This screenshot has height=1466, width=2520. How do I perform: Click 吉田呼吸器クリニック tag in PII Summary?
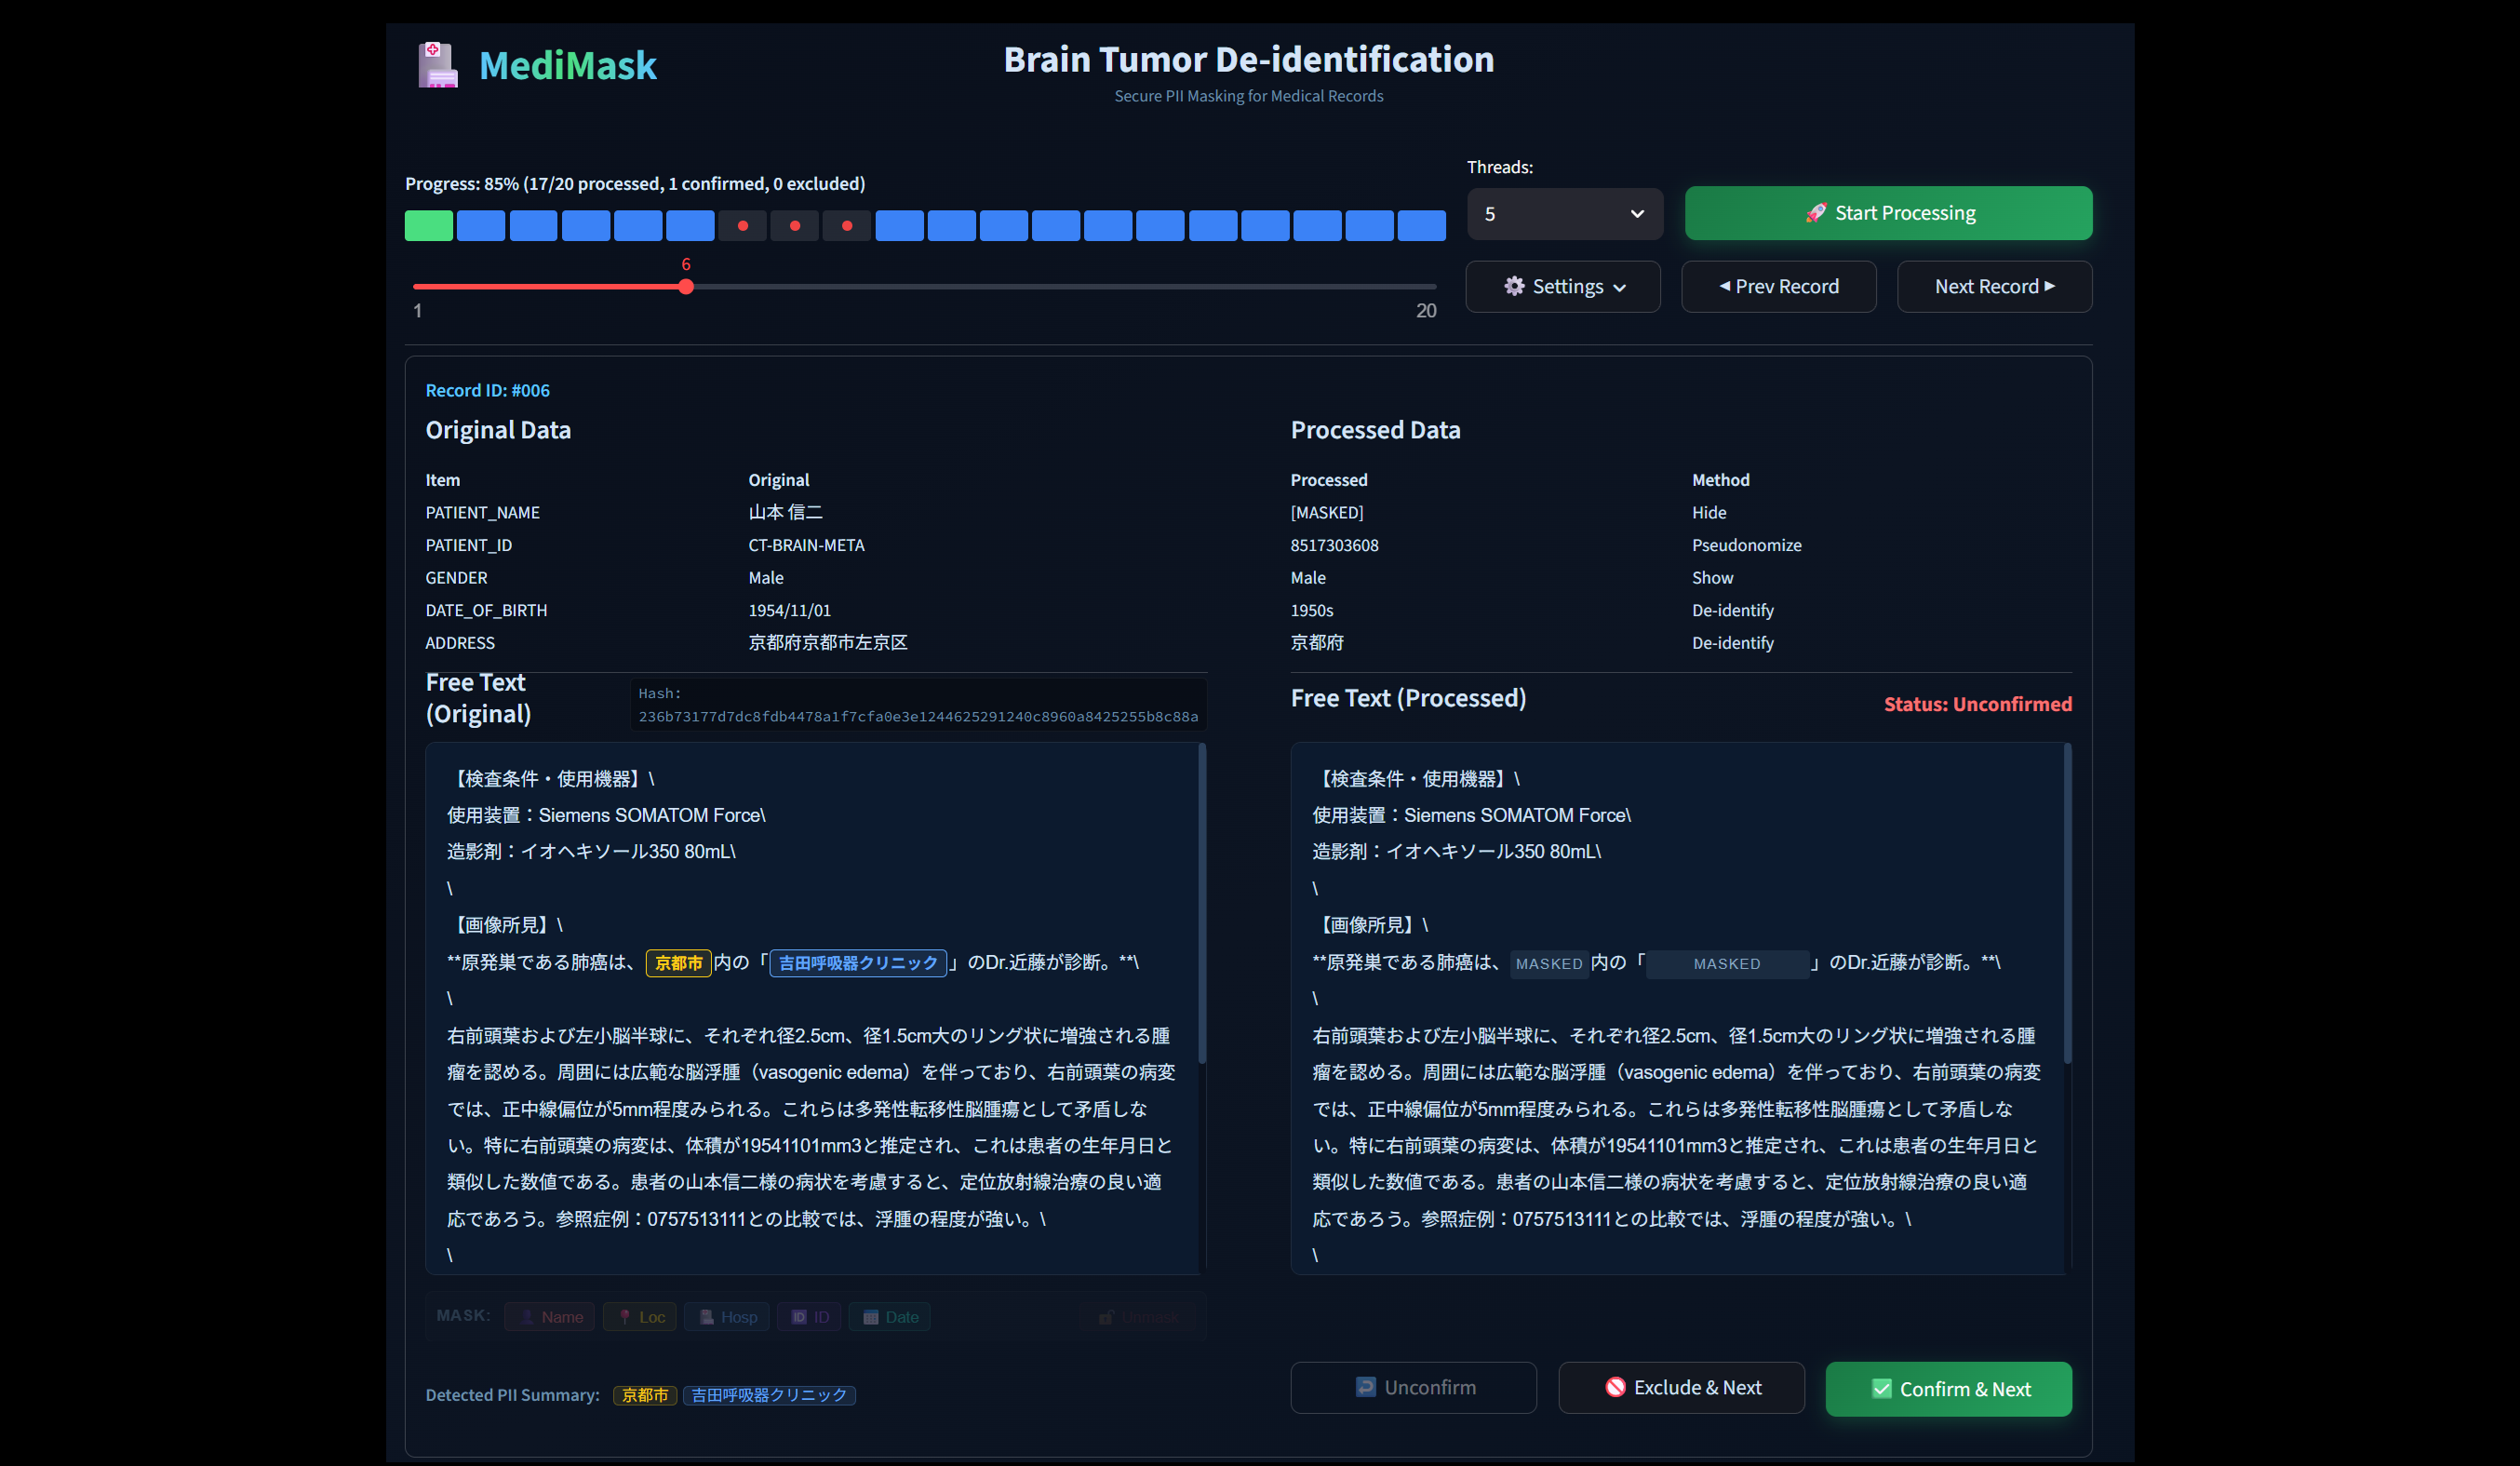(x=769, y=1395)
